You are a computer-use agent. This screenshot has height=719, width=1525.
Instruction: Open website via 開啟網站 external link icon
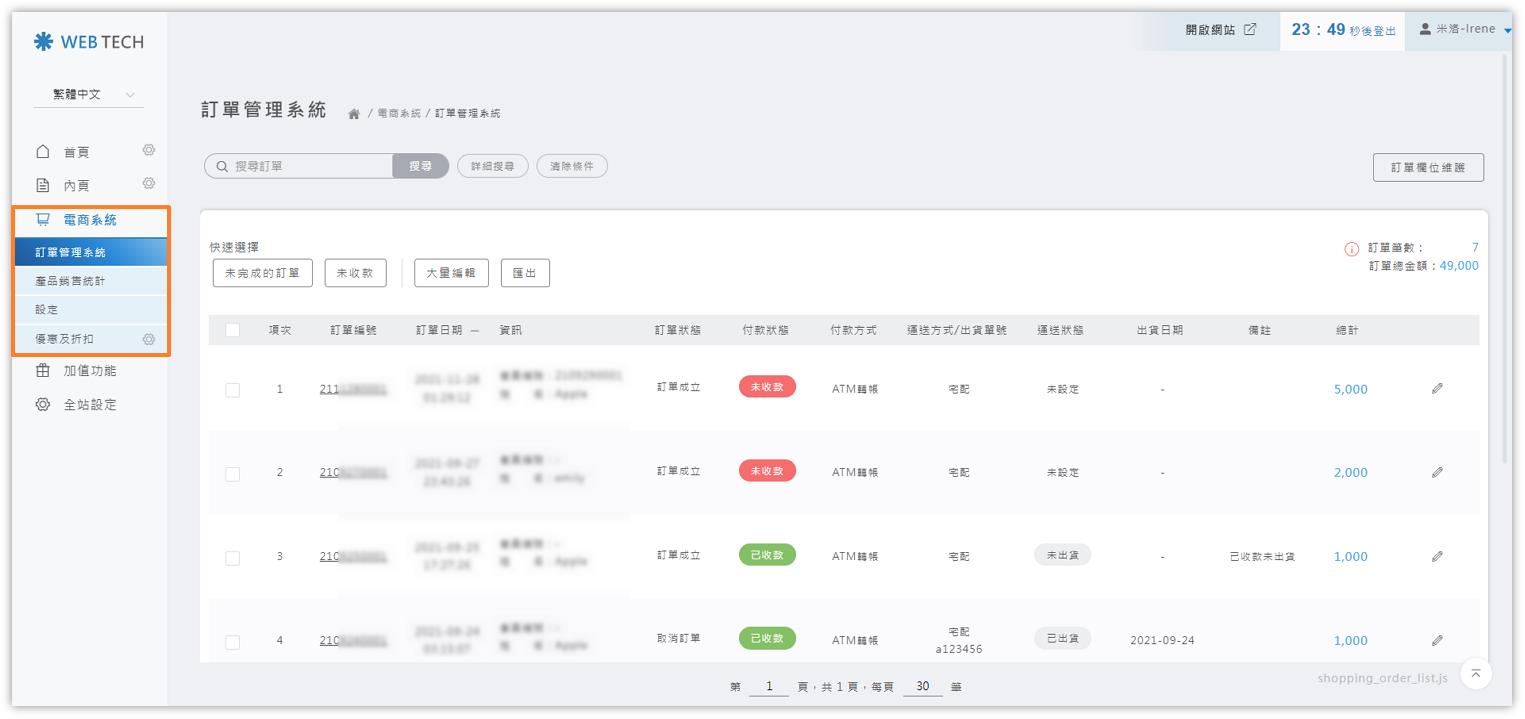[x=1250, y=29]
